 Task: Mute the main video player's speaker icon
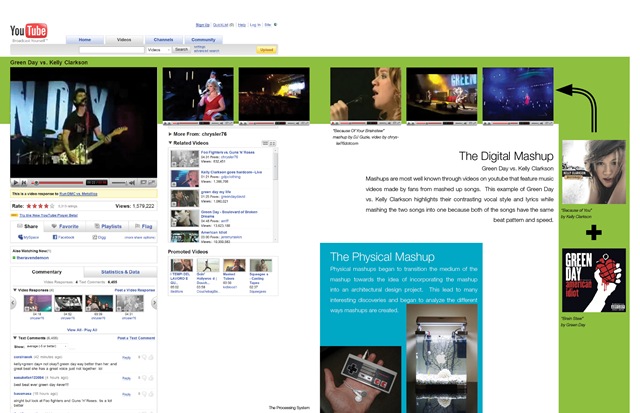pos(132,183)
